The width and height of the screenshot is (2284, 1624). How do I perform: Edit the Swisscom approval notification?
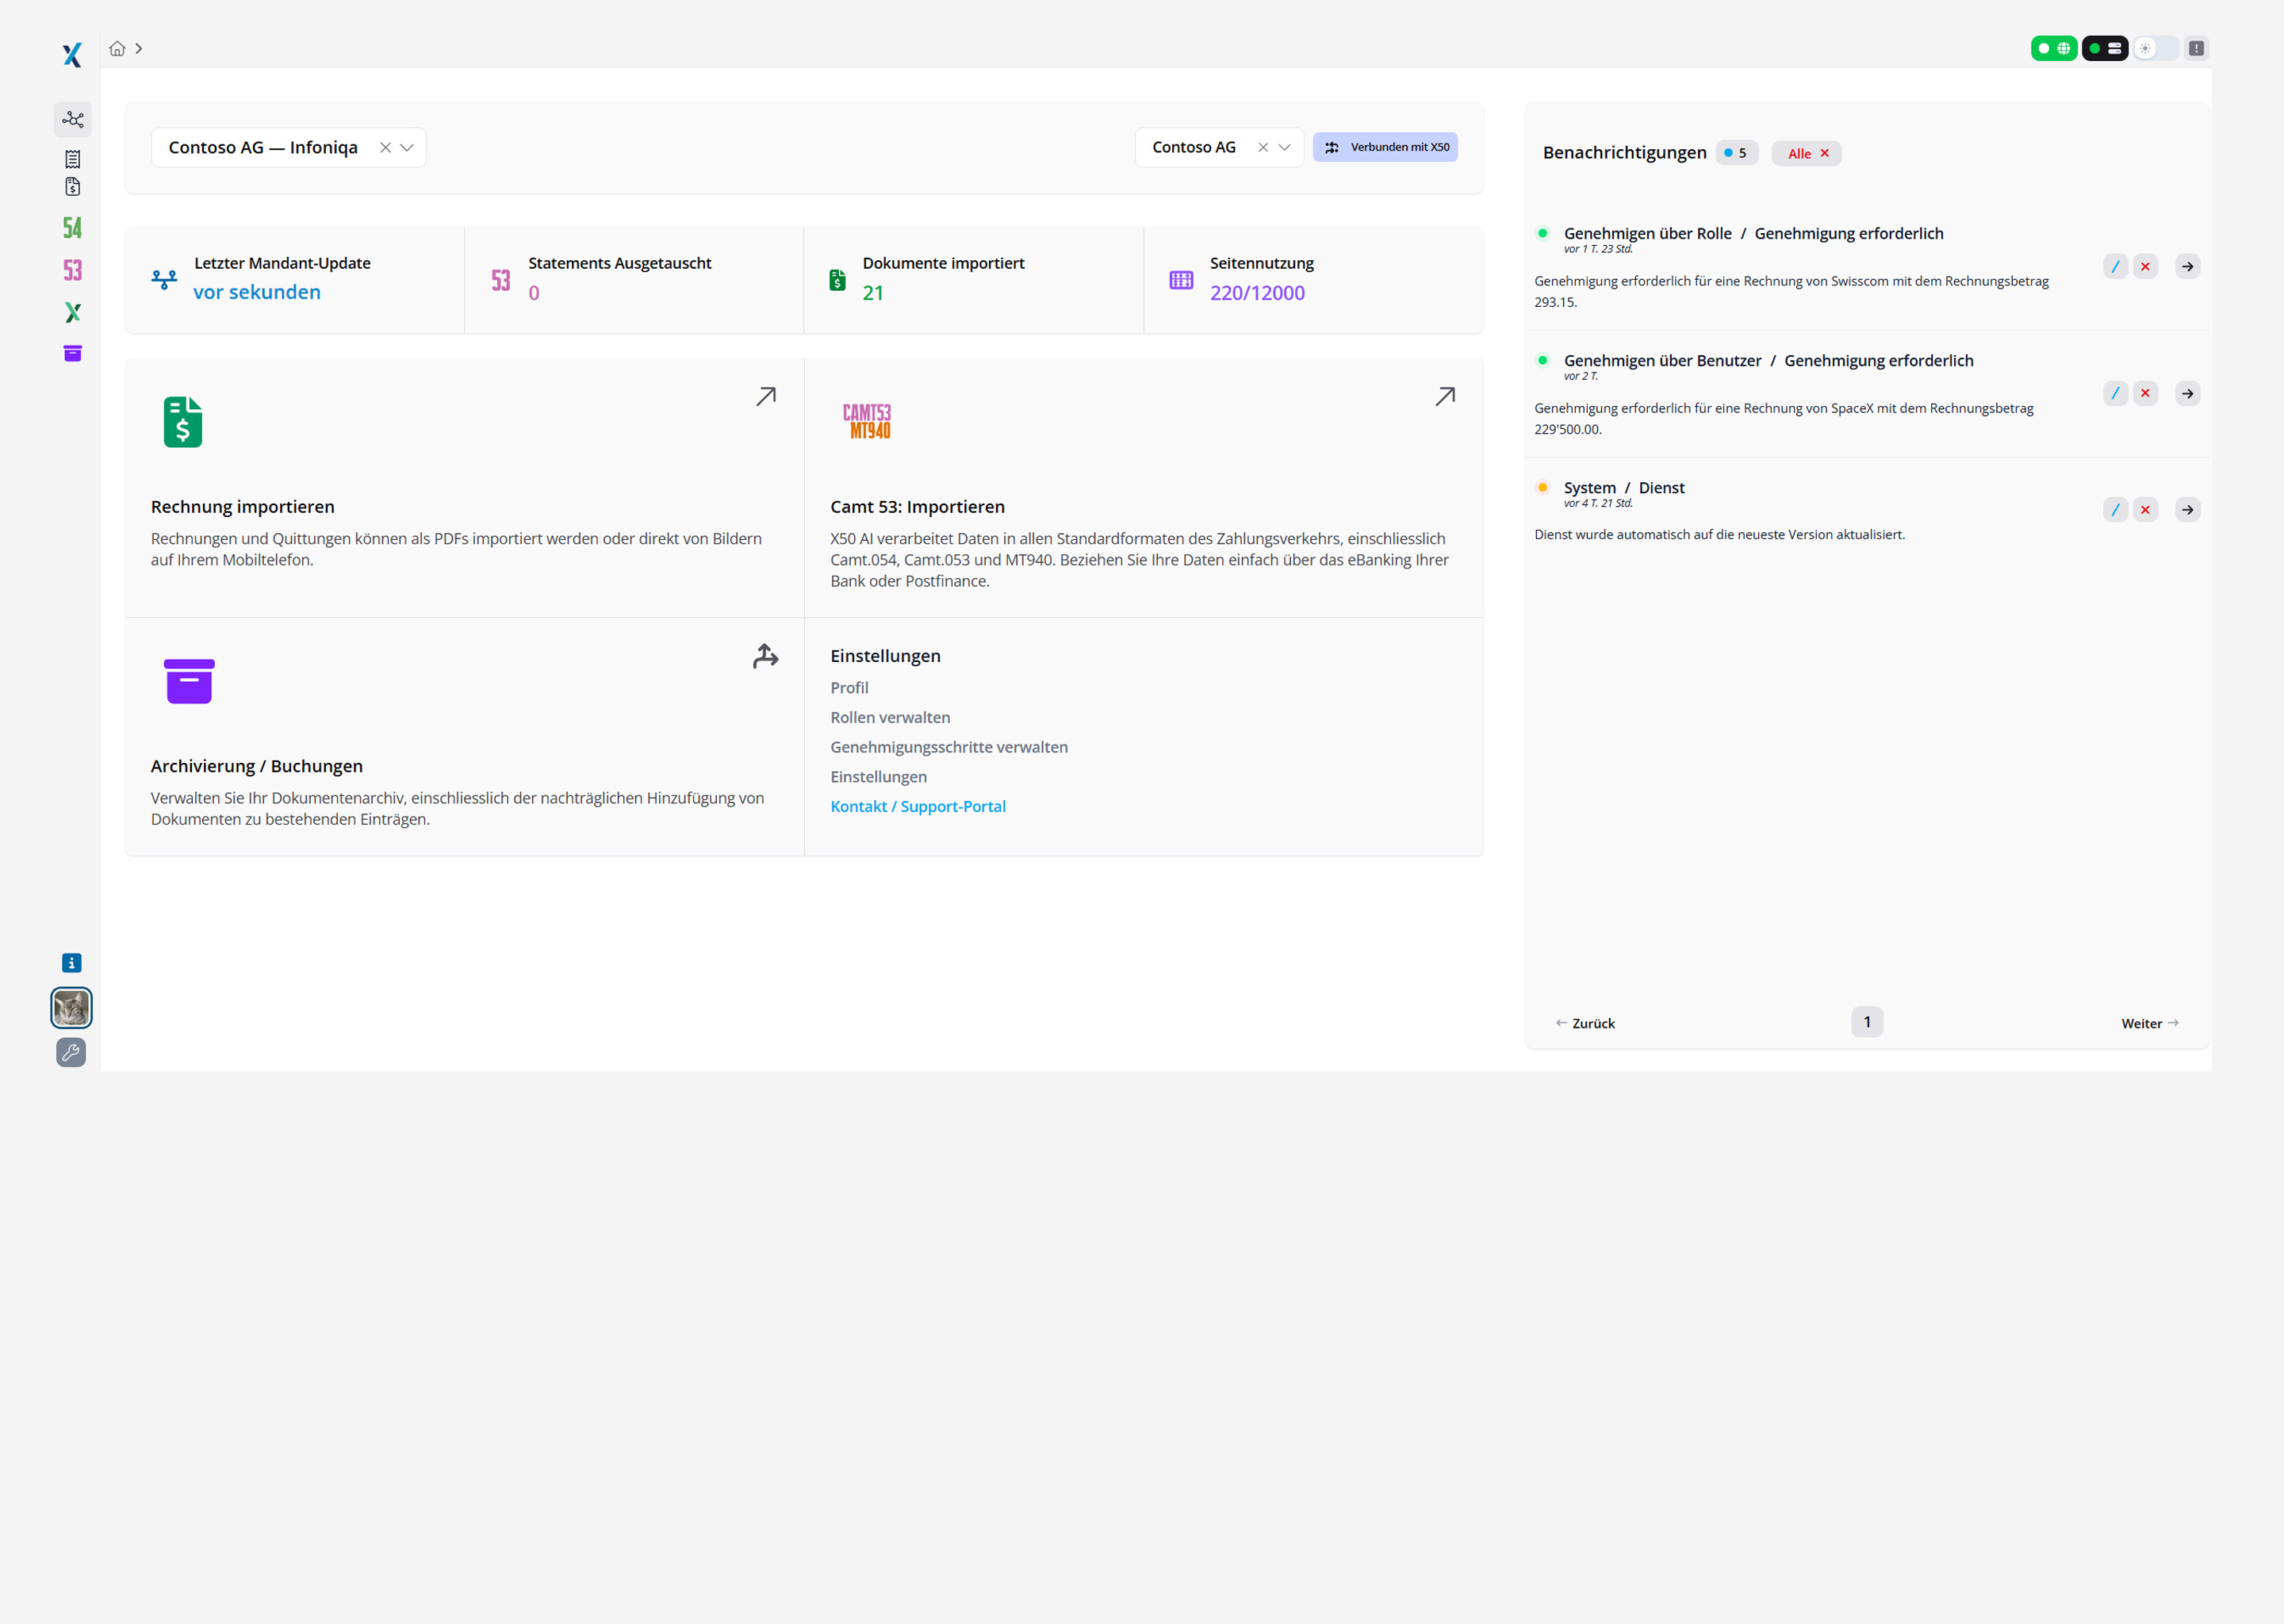tap(2116, 267)
